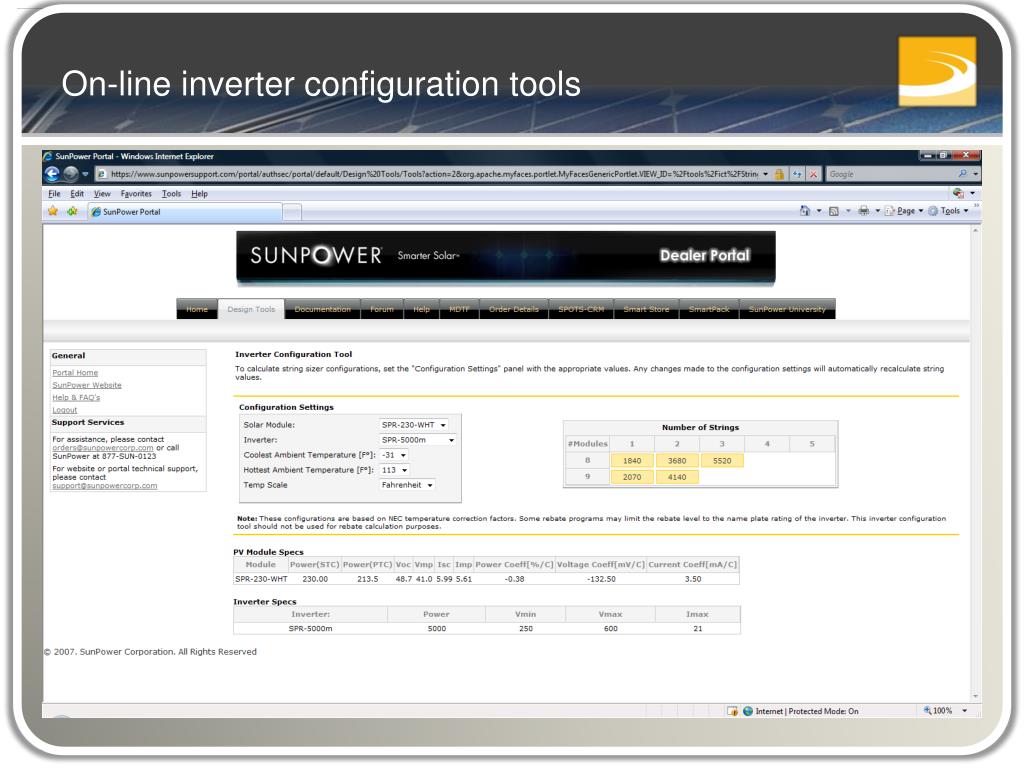Open the Temp Scale dropdown
Image resolution: width=1024 pixels, height=768 pixels.
pyautogui.click(x=408, y=485)
